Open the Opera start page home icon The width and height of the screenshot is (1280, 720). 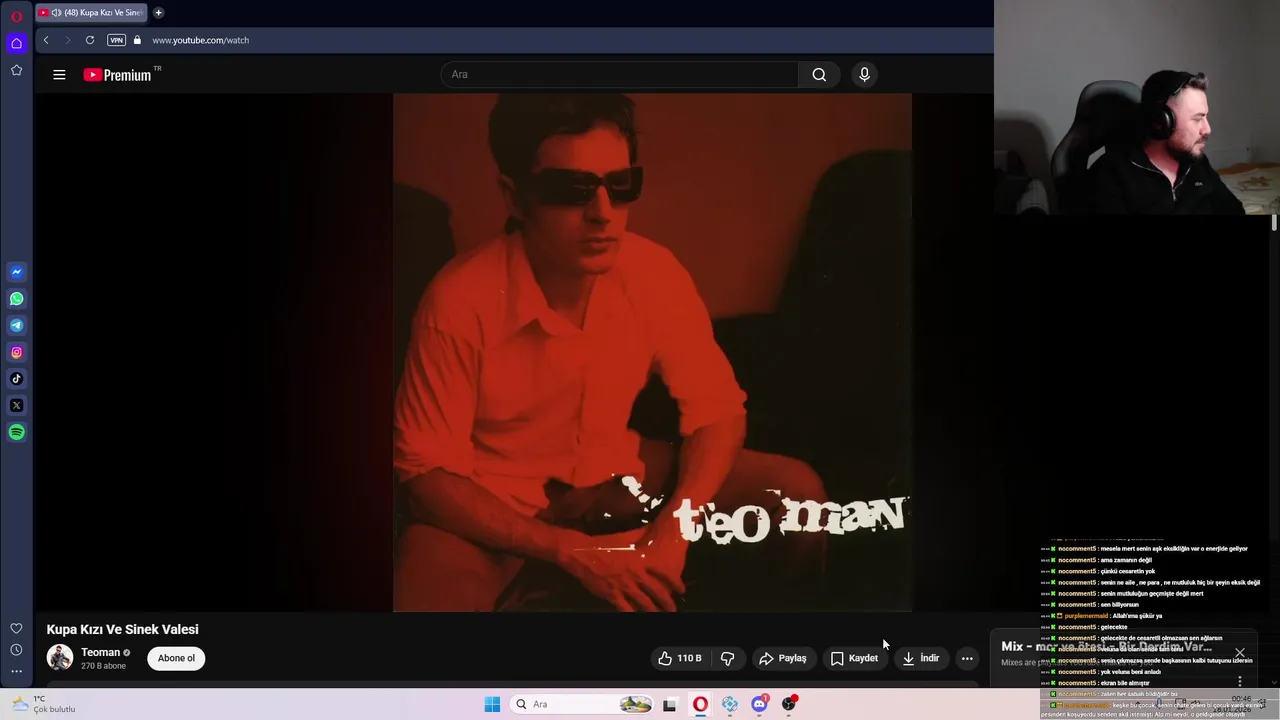click(x=16, y=43)
